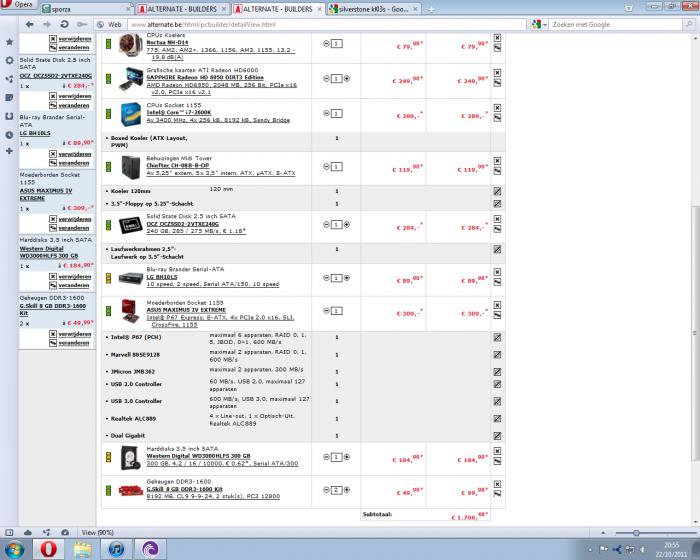Open iTunes from the taskbar
Viewport: 700px width, 560px height.
[x=117, y=549]
